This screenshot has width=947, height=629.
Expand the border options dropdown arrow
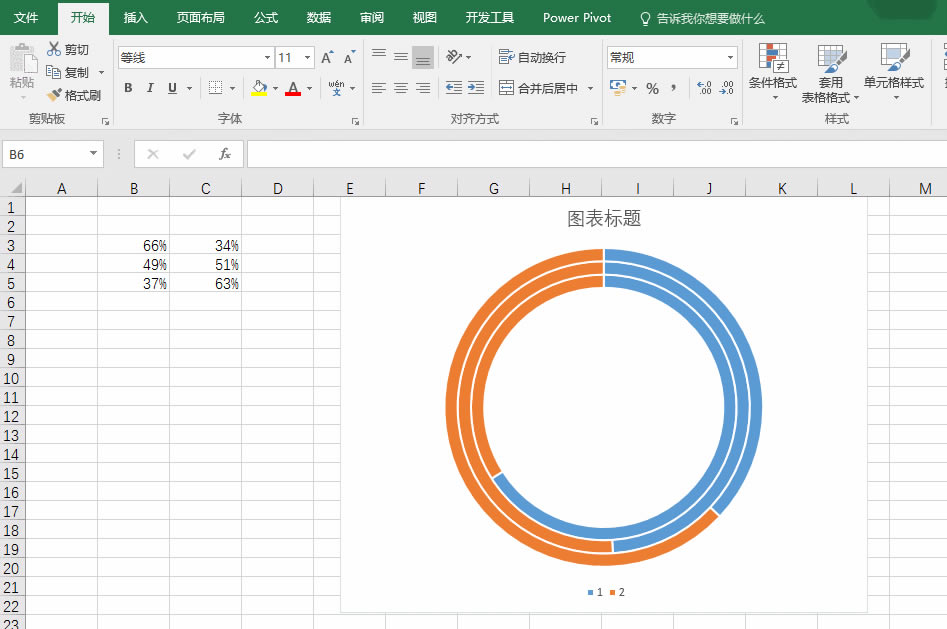coord(233,88)
